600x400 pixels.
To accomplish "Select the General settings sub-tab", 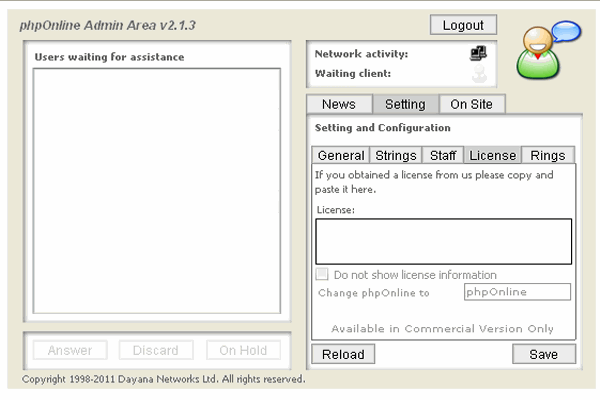I will point(341,155).
